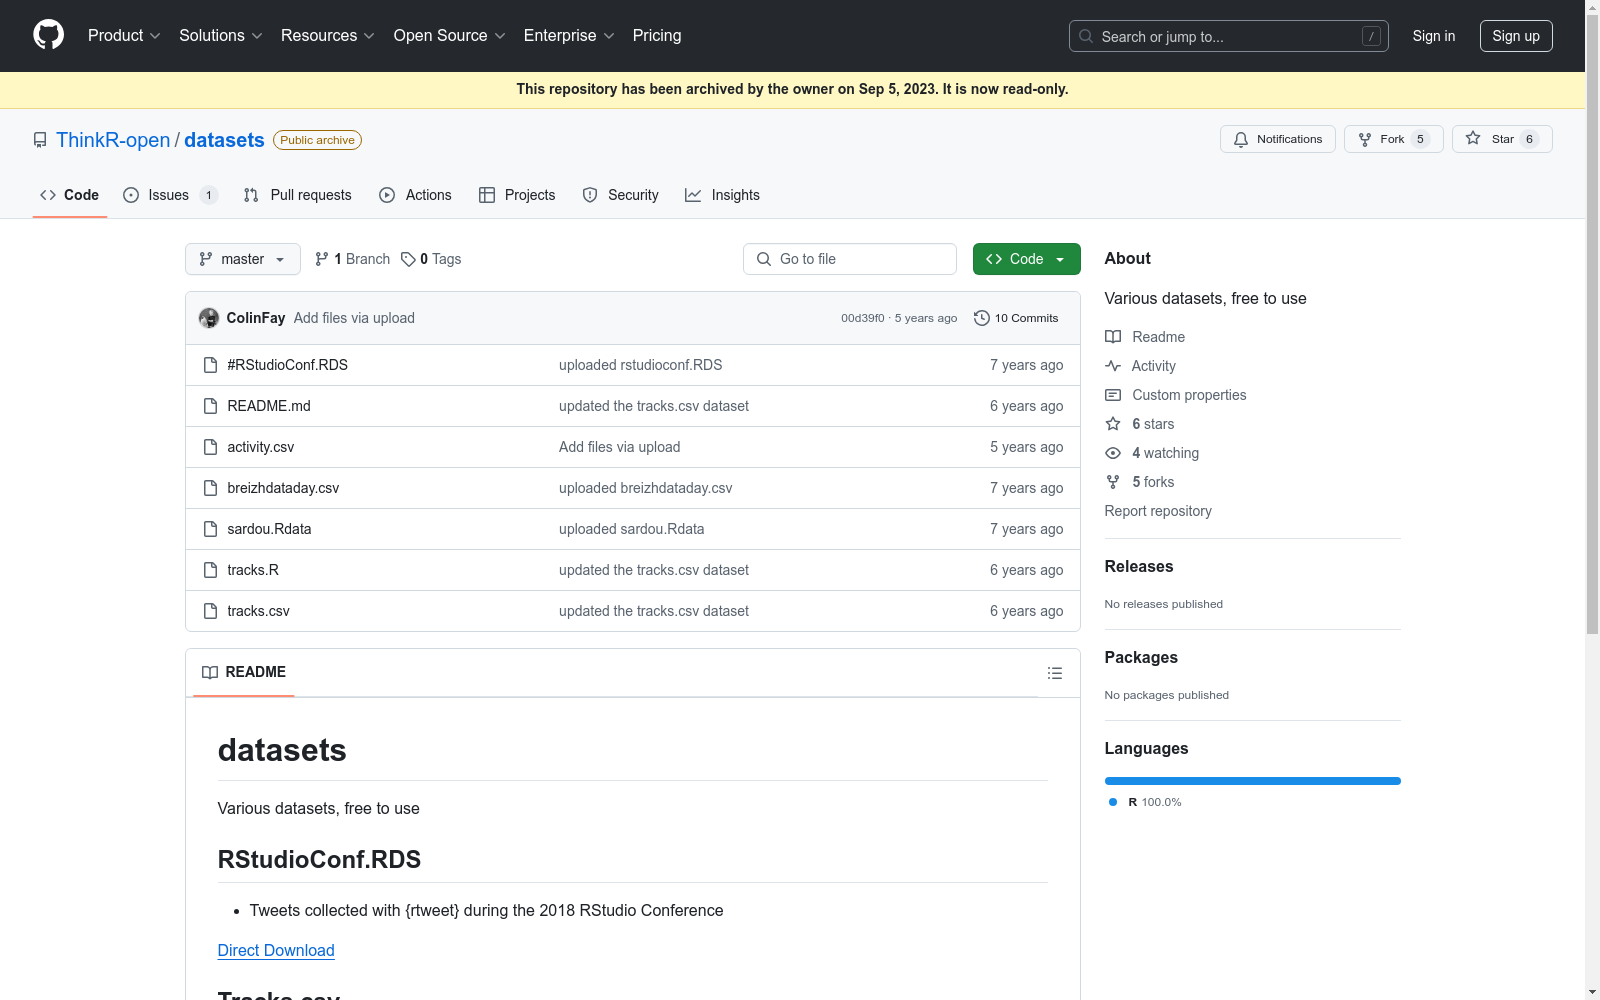This screenshot has width=1600, height=1000.
Task: Select the Code repository tab
Action: point(70,195)
